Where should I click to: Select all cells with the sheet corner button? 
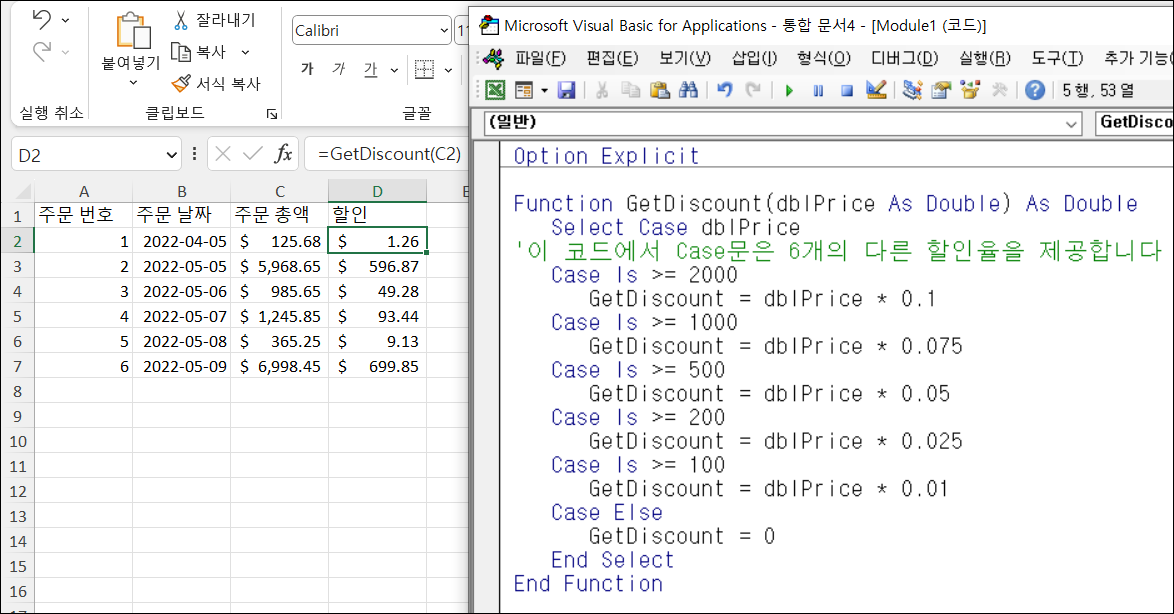(18, 192)
